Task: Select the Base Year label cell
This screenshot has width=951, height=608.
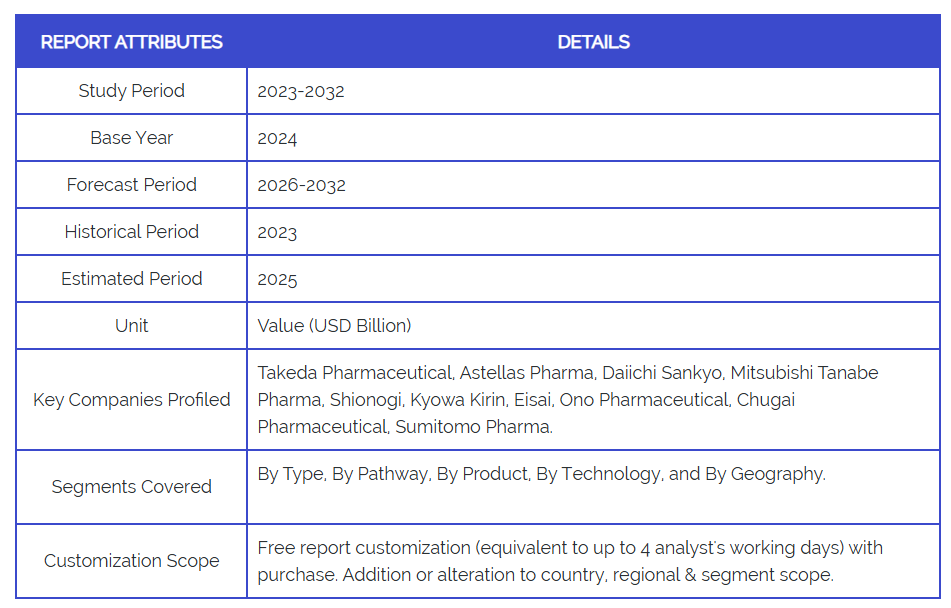Action: click(131, 138)
